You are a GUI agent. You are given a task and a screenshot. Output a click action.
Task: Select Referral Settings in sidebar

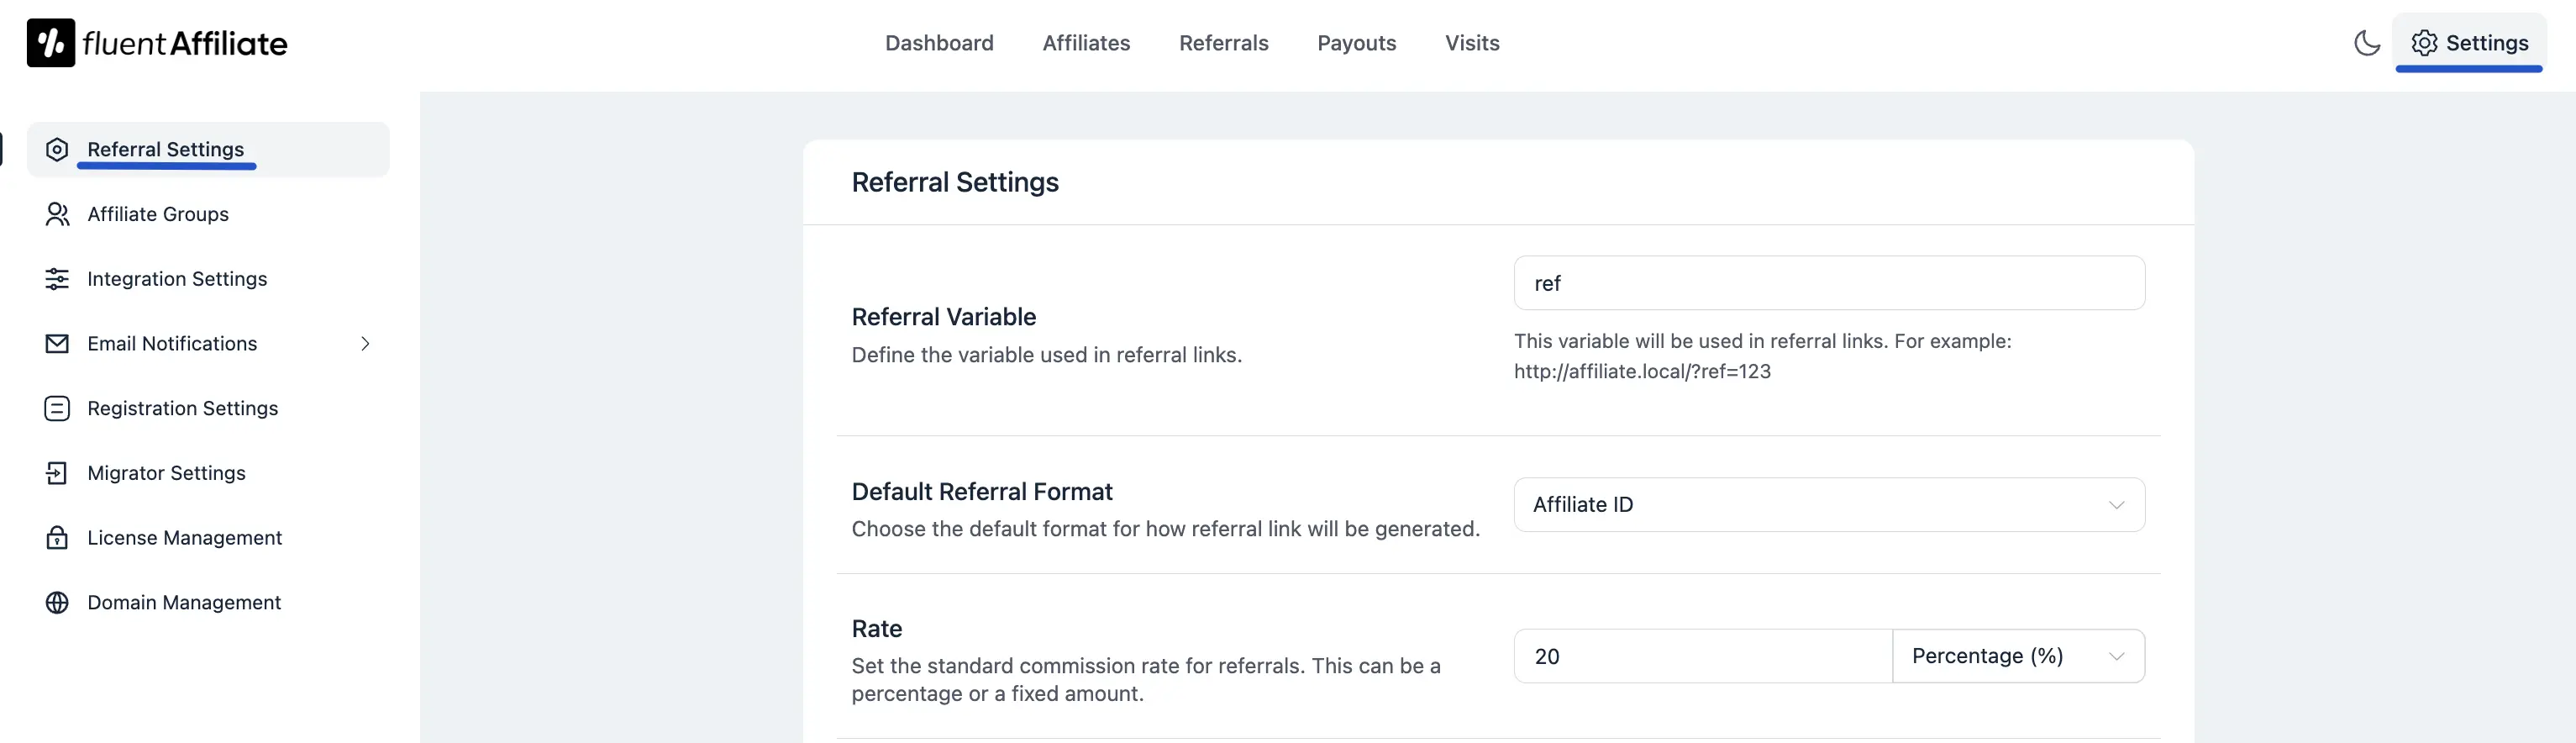[208, 150]
